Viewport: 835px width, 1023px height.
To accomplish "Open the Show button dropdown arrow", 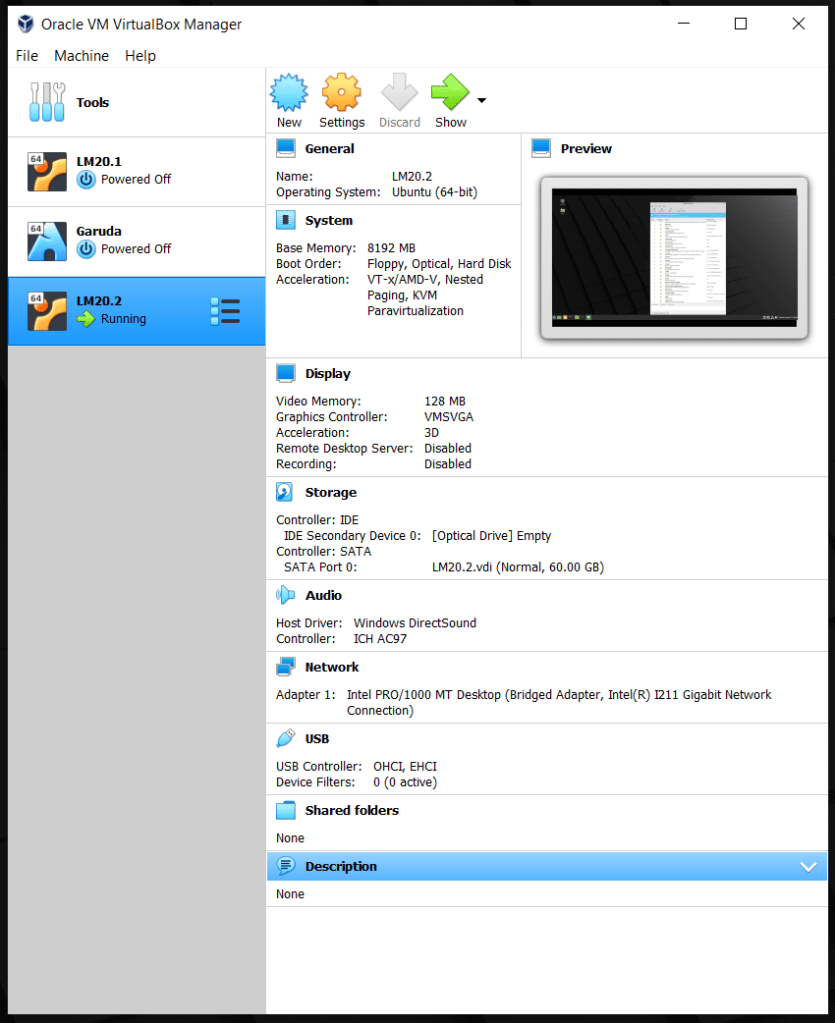I will pyautogui.click(x=482, y=100).
